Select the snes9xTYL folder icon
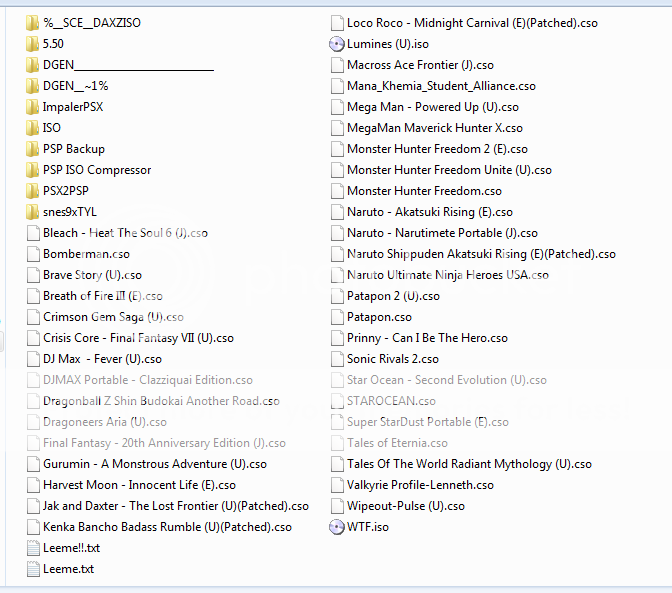 (x=33, y=212)
